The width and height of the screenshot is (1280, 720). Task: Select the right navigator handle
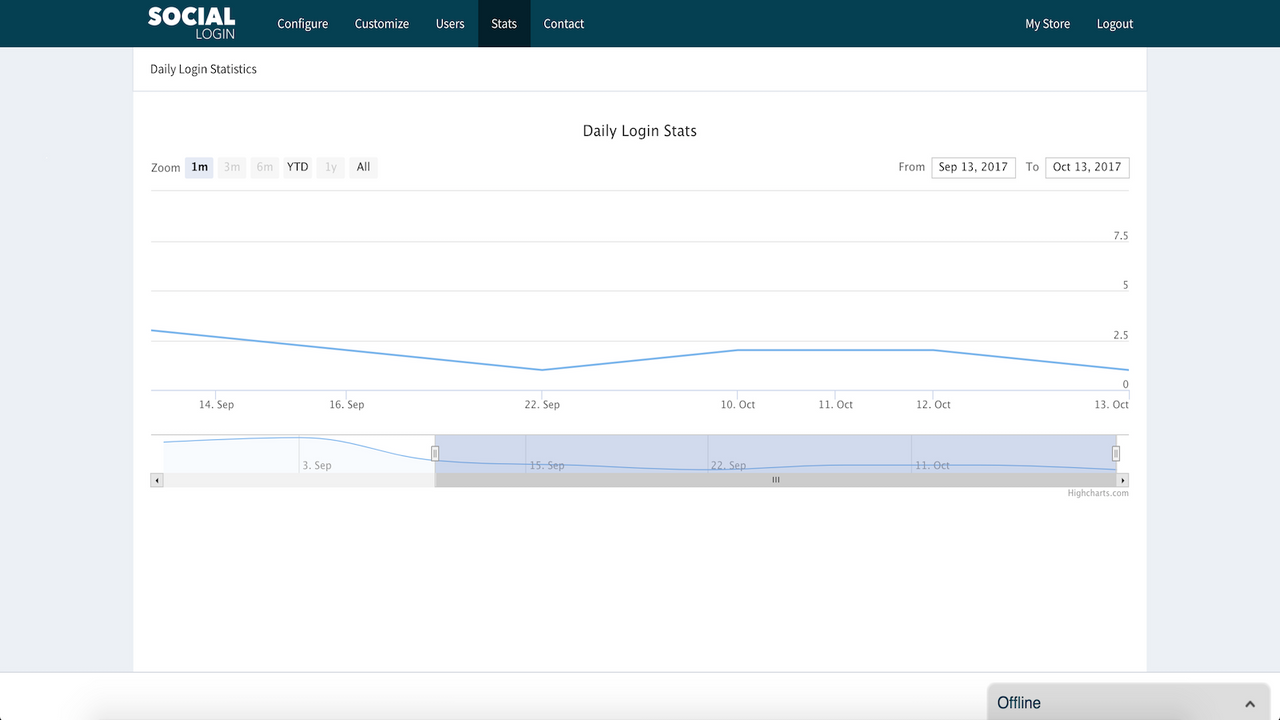pyautogui.click(x=1115, y=453)
